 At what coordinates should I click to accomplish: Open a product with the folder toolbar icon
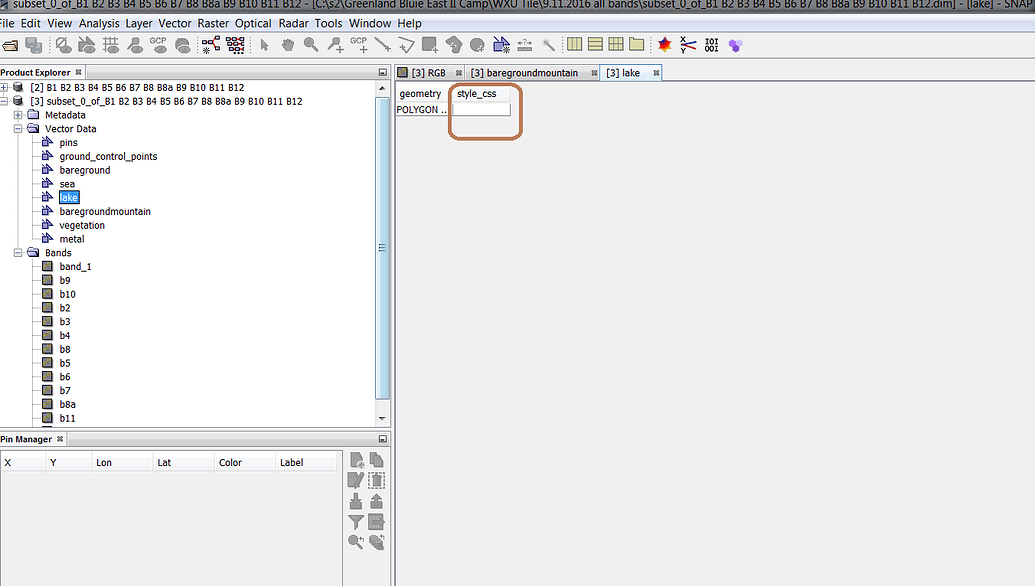[x=12, y=44]
